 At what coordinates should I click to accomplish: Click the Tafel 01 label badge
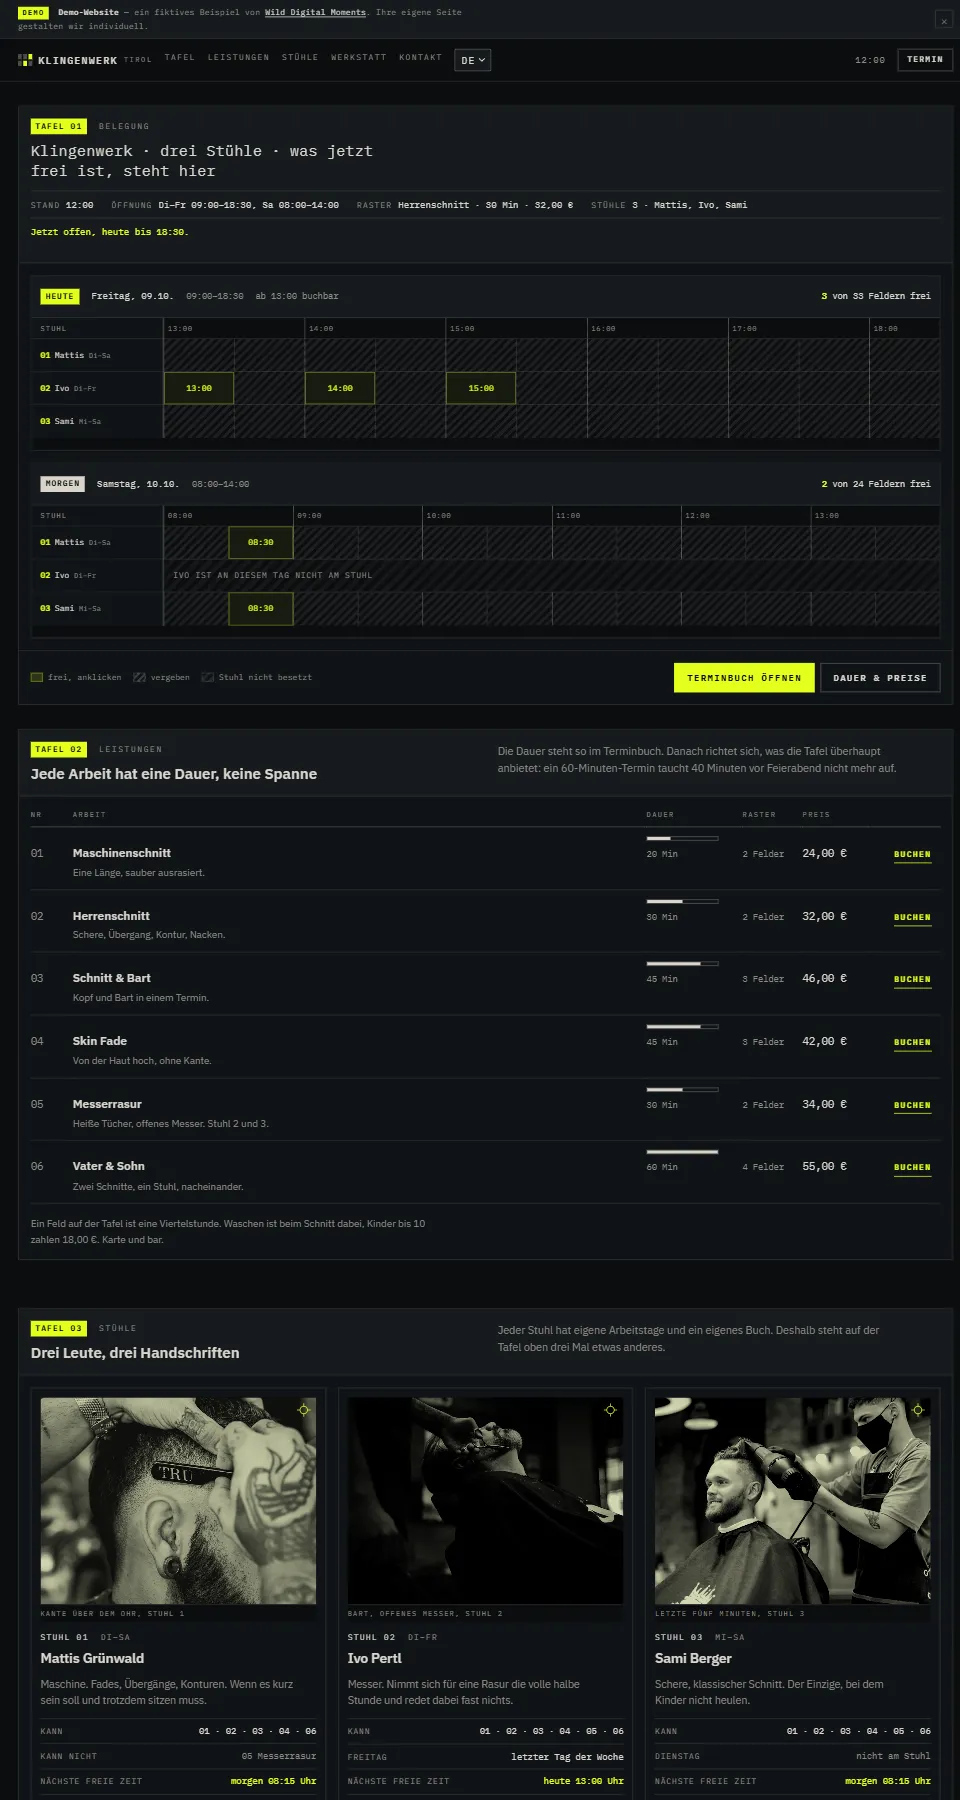coord(59,126)
